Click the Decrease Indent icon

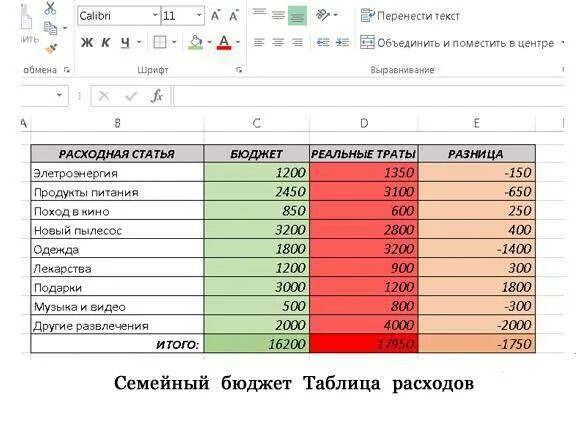(323, 43)
